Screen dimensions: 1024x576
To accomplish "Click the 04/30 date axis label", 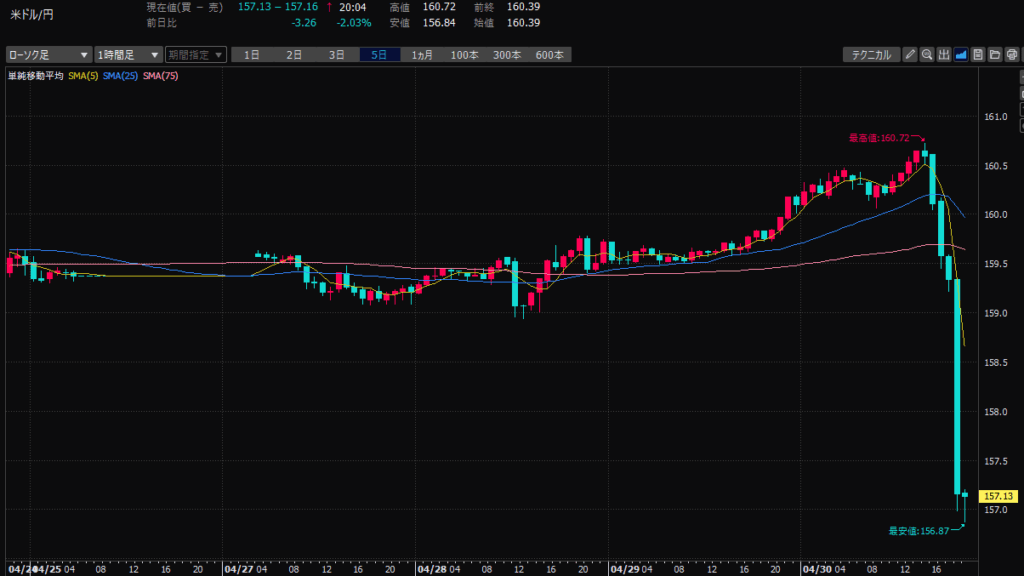I will pyautogui.click(x=816, y=569).
